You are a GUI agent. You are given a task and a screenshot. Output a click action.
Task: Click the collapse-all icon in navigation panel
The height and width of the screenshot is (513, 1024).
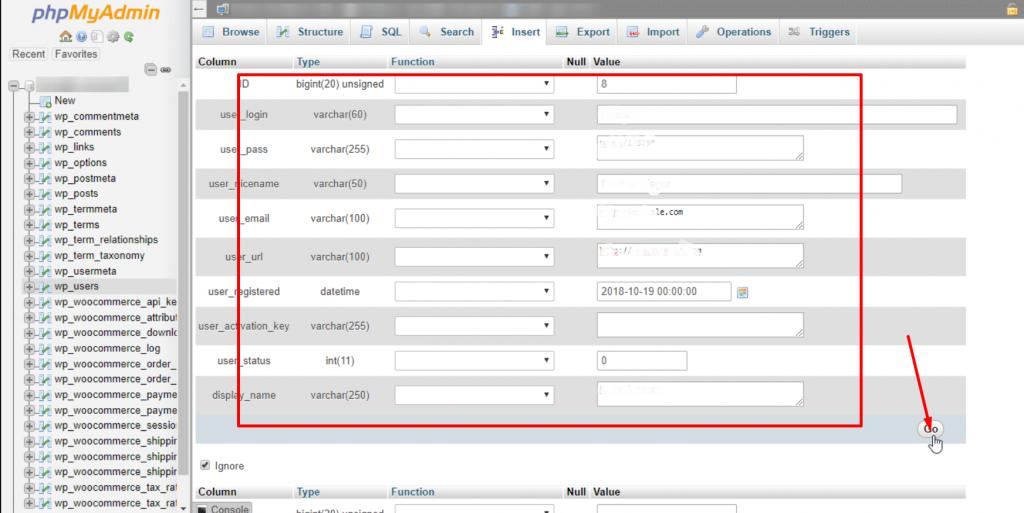(150, 69)
